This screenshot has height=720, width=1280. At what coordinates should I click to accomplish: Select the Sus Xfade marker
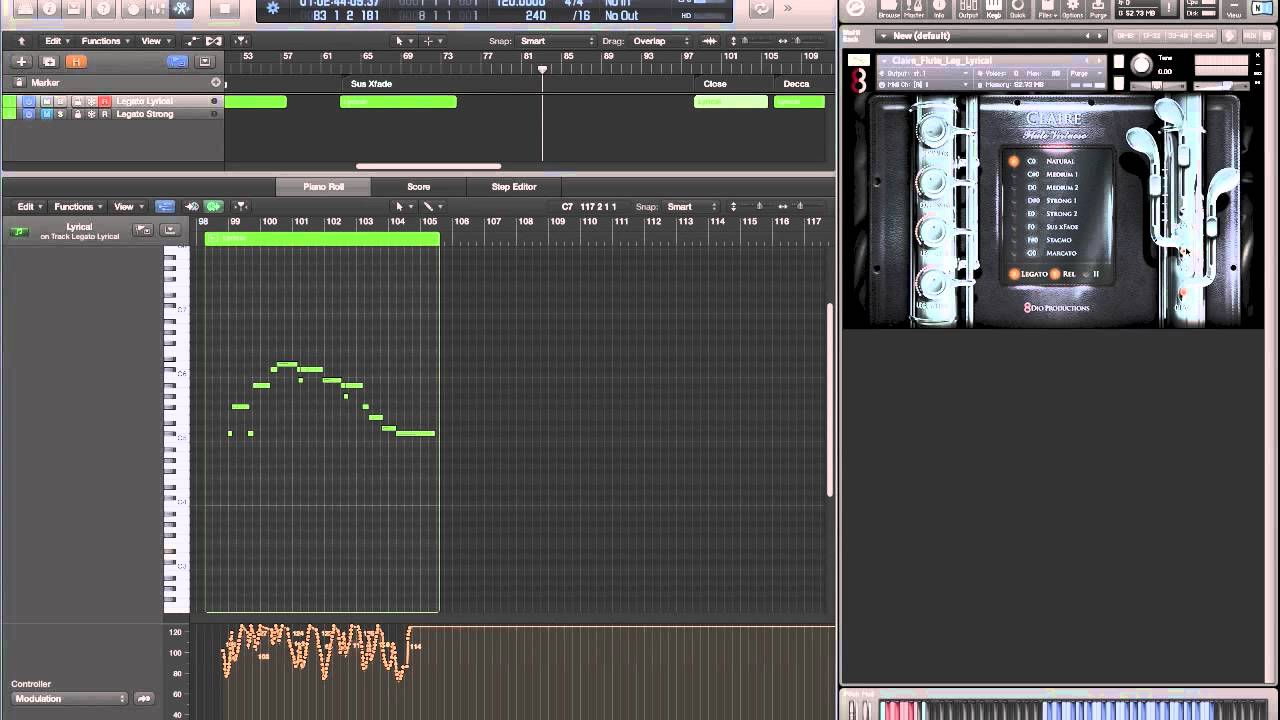372,84
